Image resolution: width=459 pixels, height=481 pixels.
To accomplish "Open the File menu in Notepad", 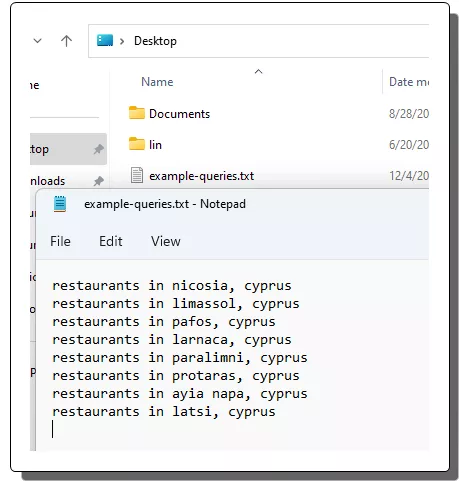I will coord(60,241).
